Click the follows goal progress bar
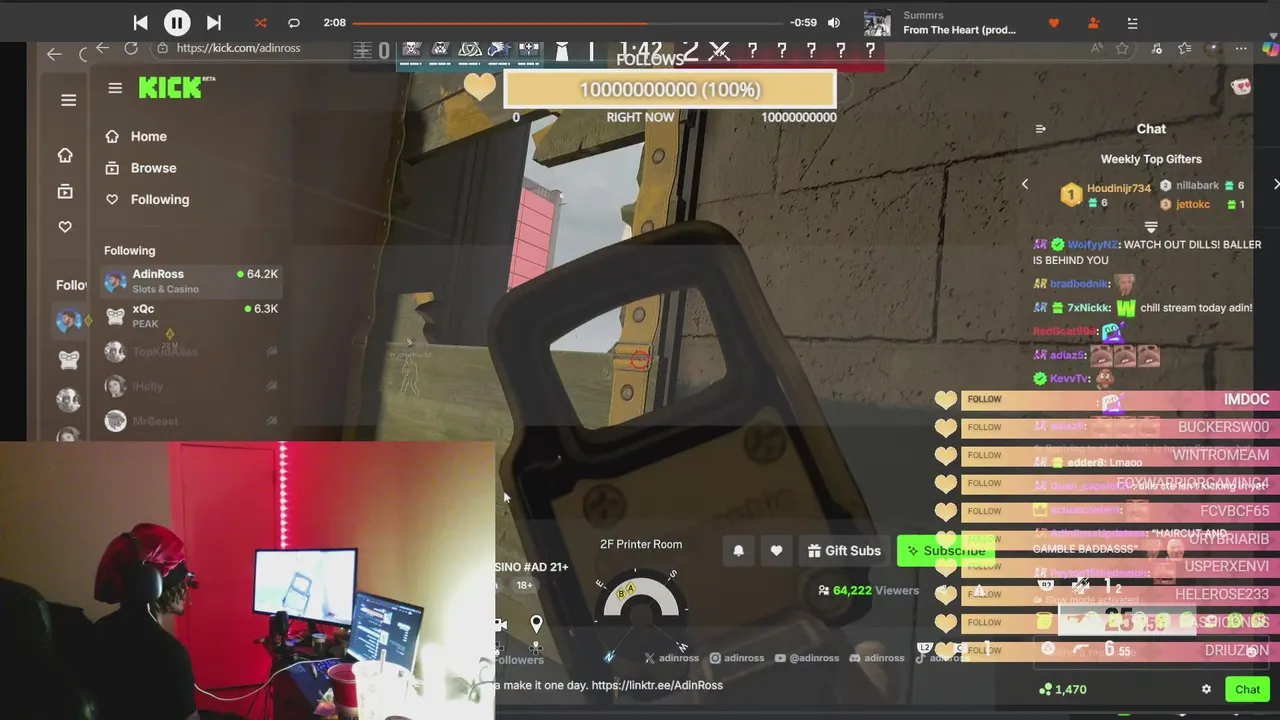This screenshot has height=720, width=1280. coord(669,89)
